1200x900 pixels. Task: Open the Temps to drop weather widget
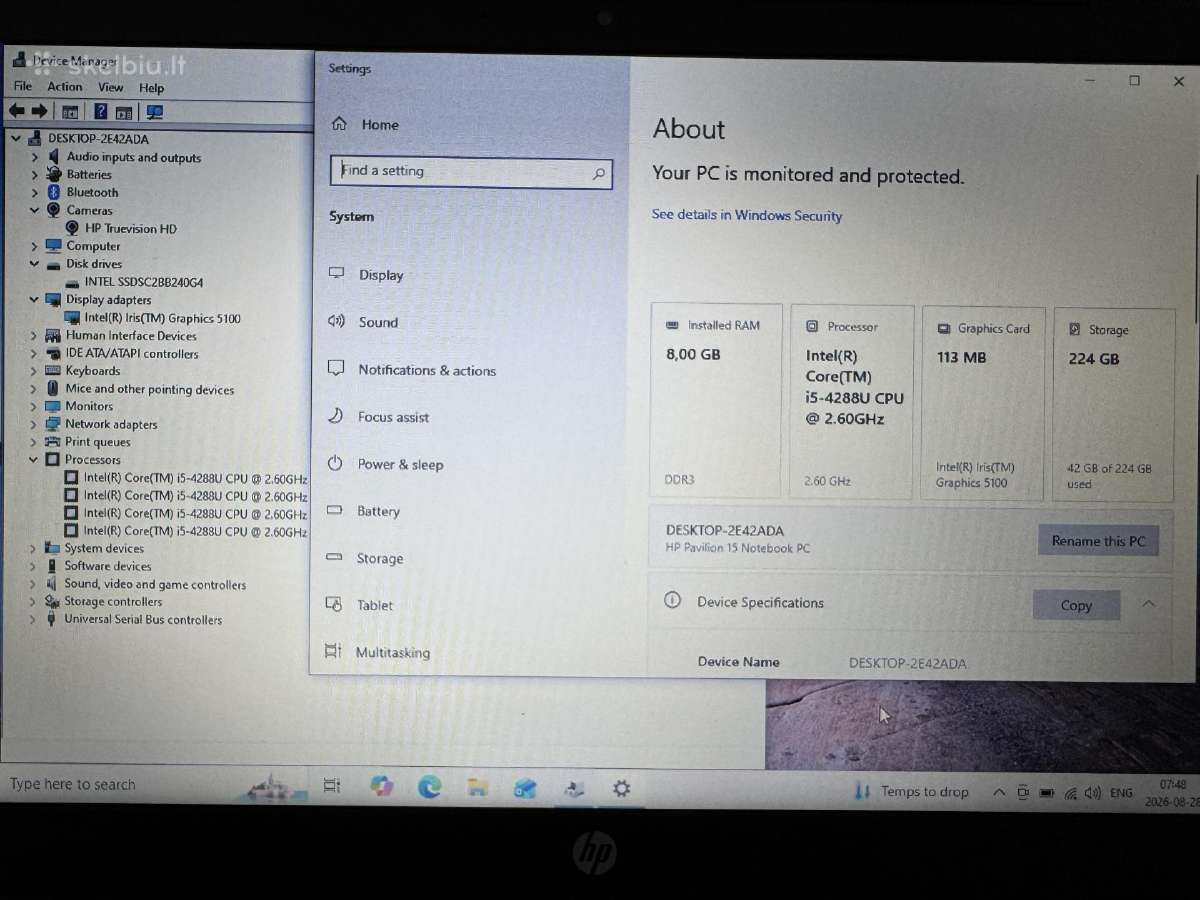tap(912, 792)
